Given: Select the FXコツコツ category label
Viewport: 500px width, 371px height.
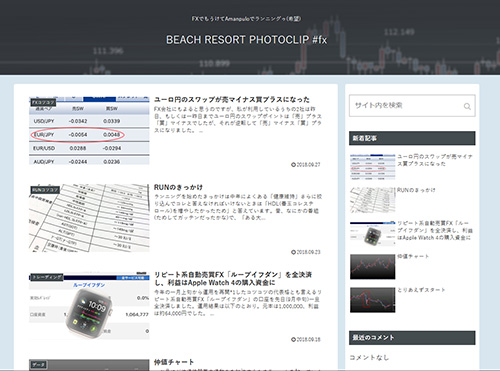Looking at the screenshot, I should tap(43, 102).
